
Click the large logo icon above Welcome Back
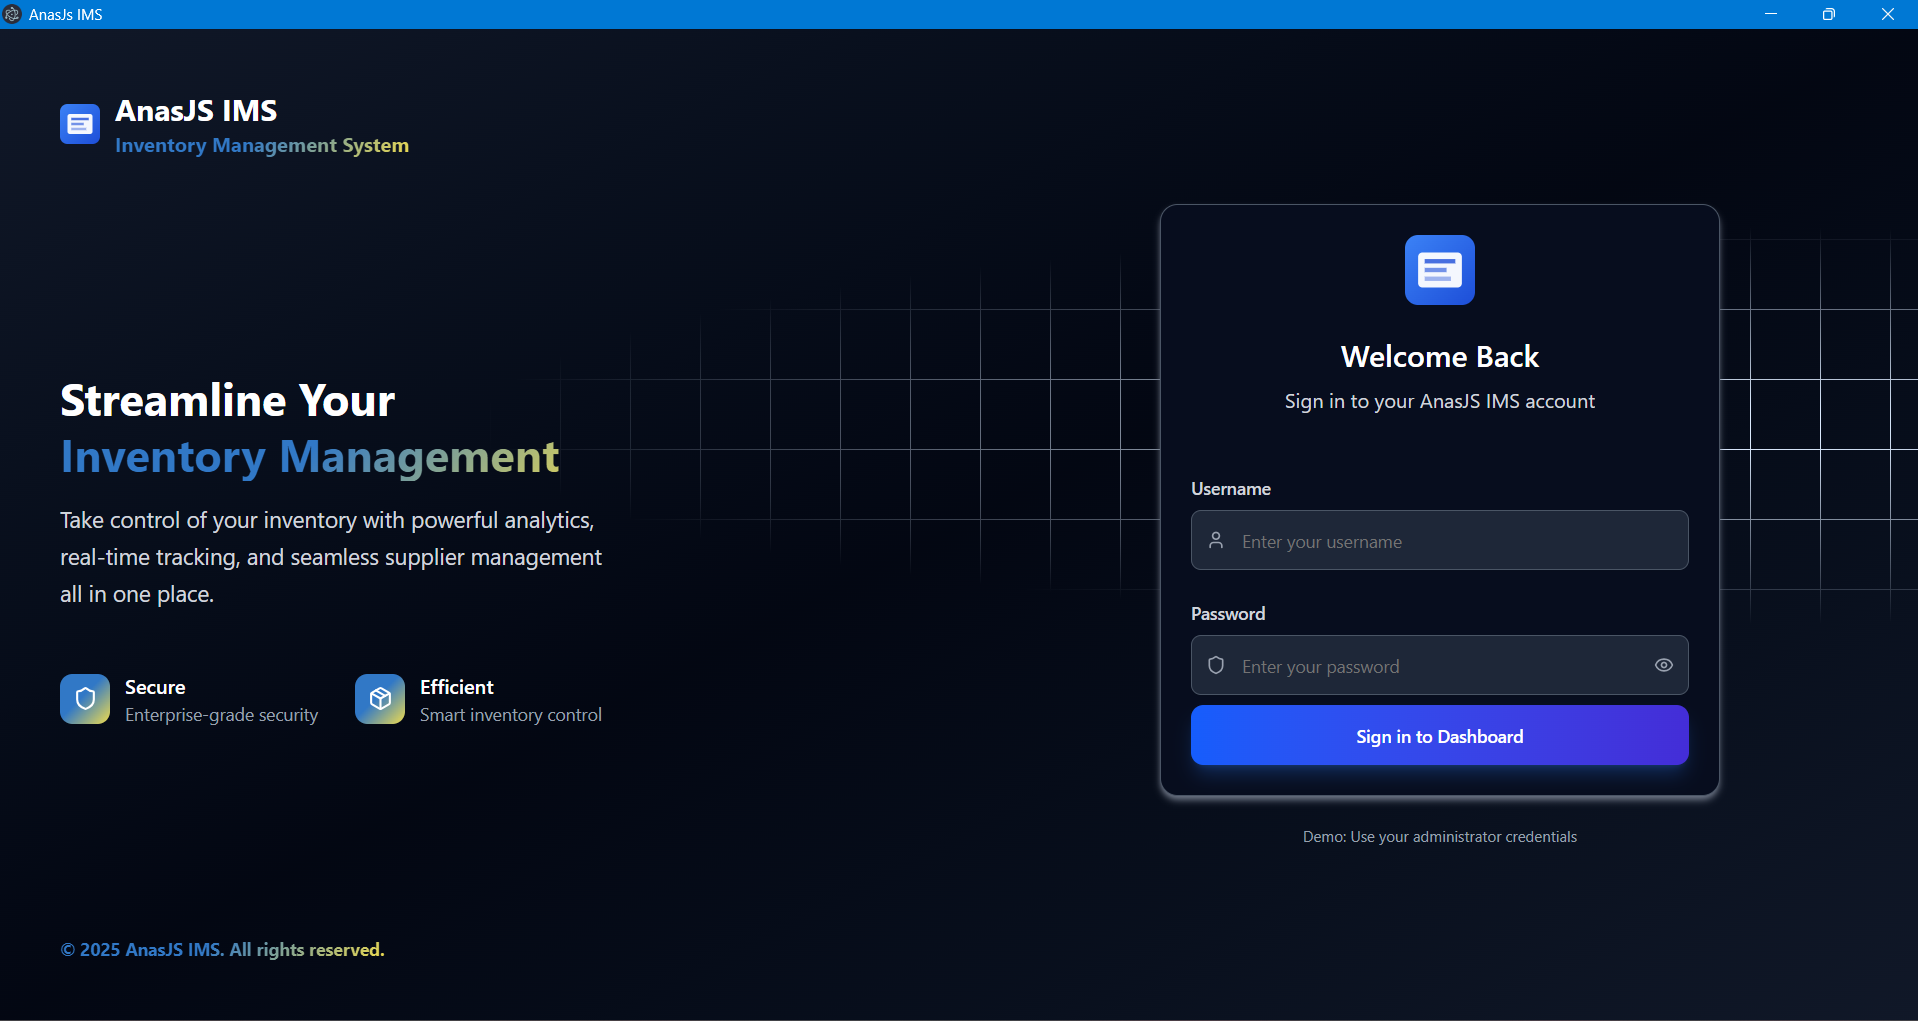(x=1439, y=270)
